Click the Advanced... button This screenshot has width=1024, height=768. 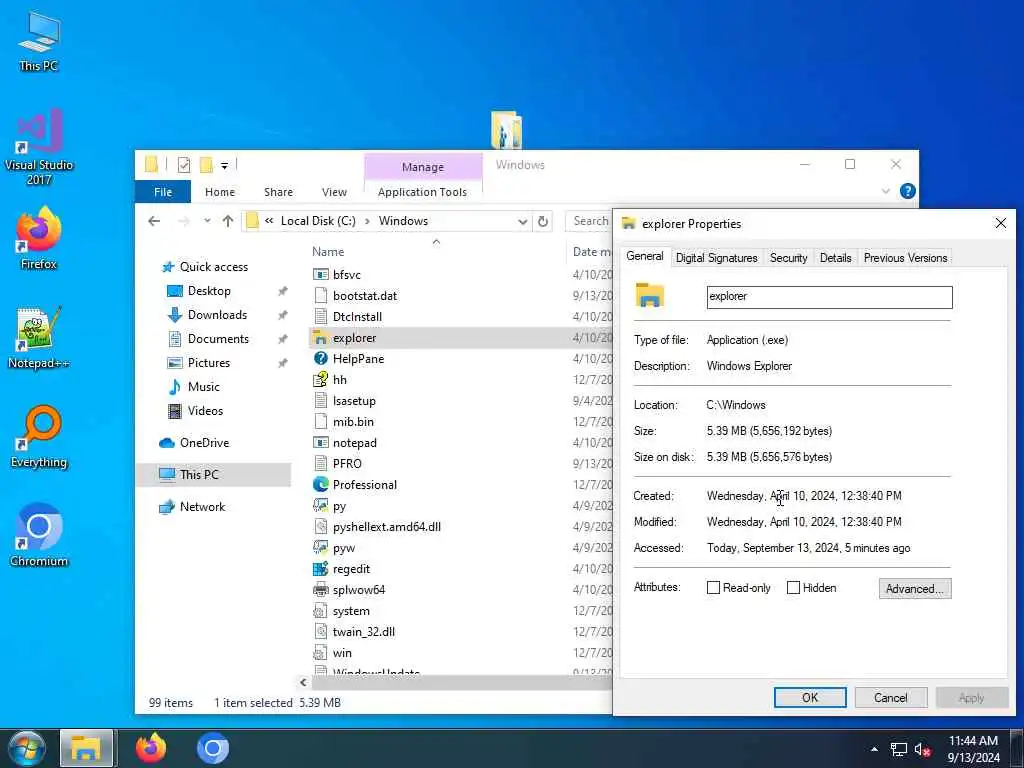(x=914, y=588)
